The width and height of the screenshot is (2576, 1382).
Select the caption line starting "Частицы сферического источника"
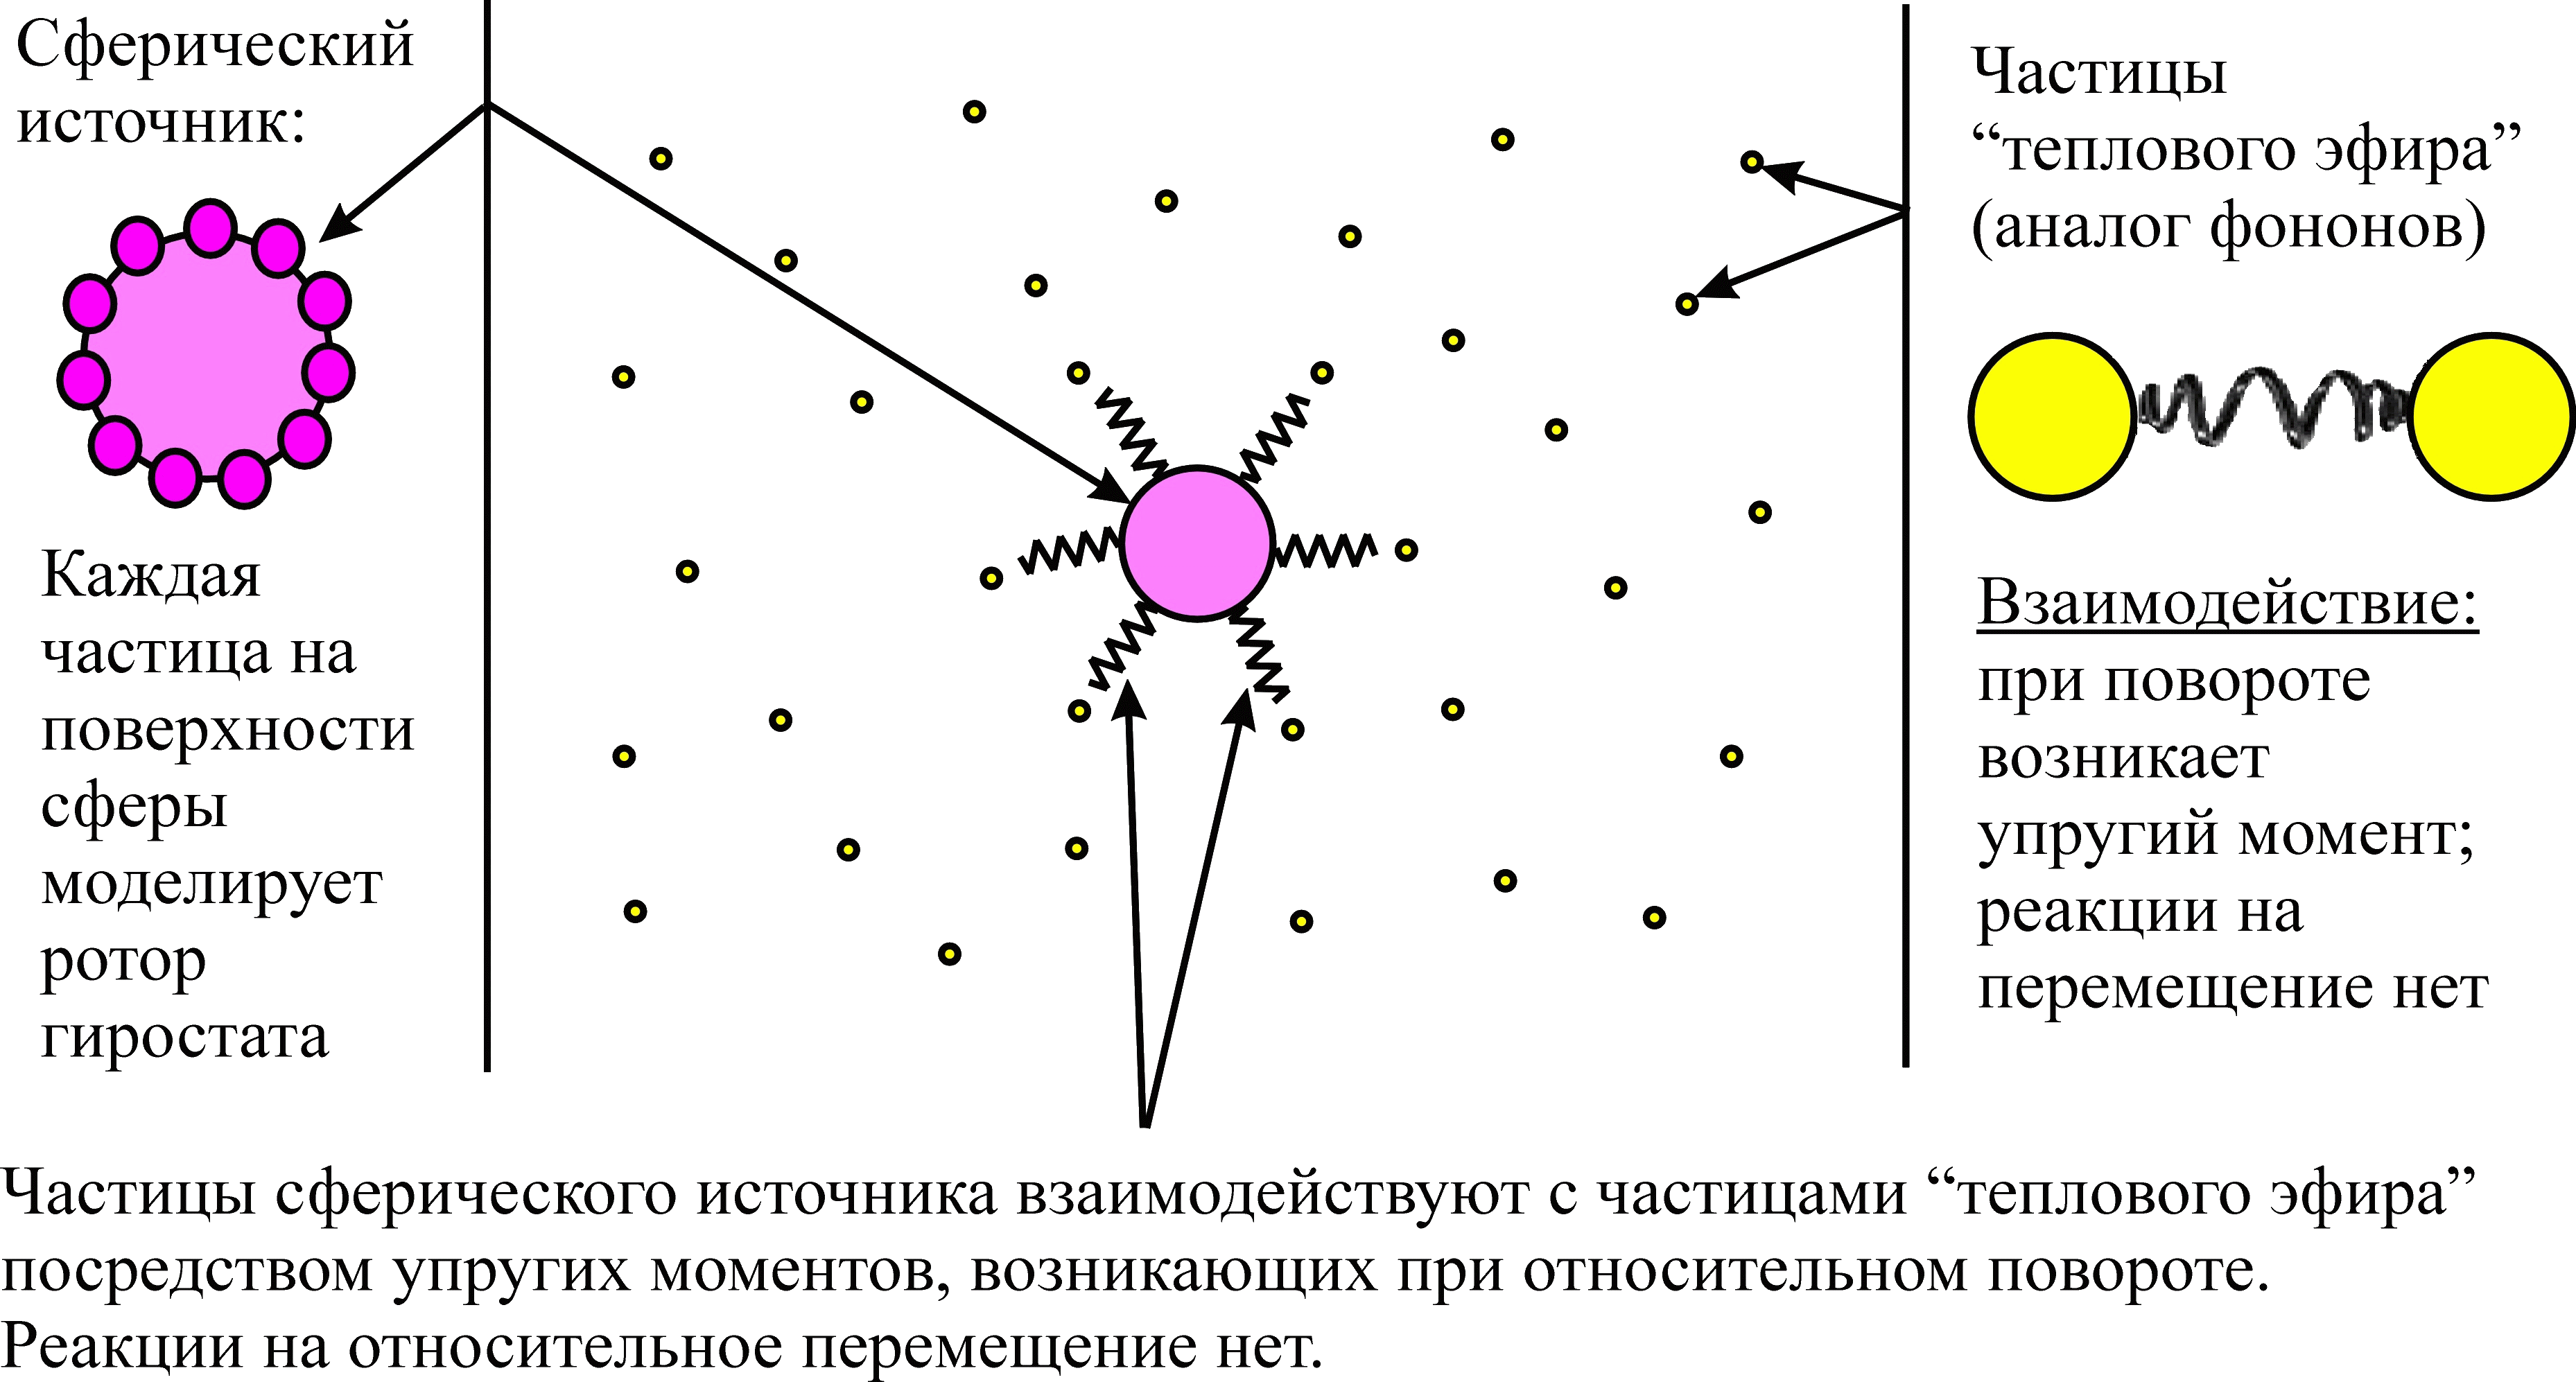[1238, 1194]
